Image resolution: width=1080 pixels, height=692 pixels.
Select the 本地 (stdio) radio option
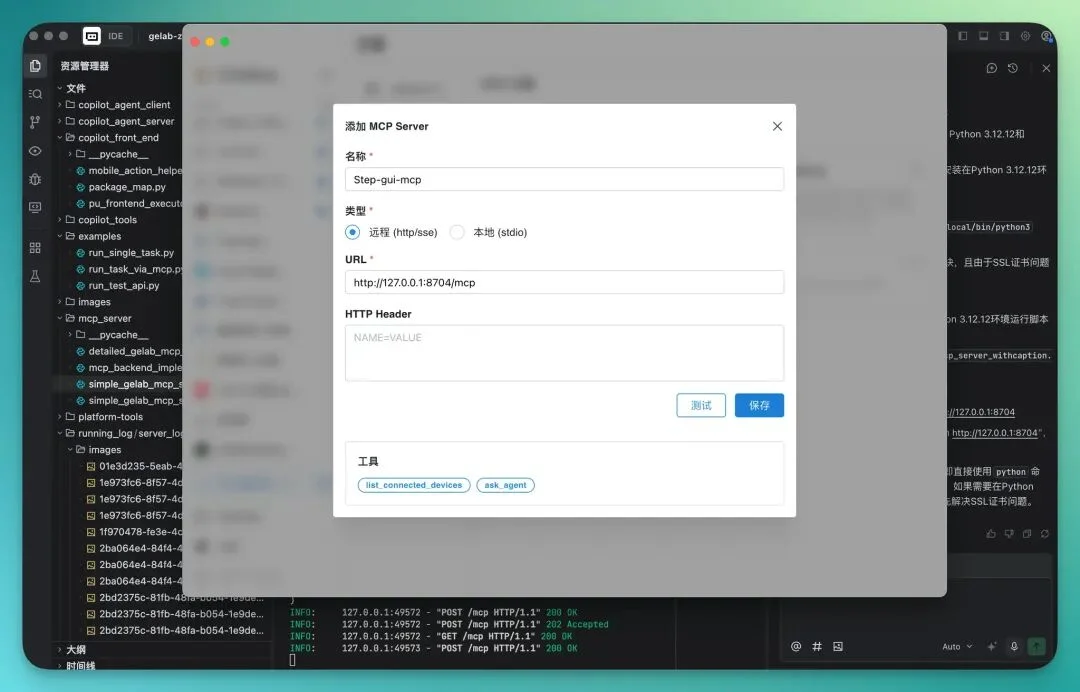457,232
